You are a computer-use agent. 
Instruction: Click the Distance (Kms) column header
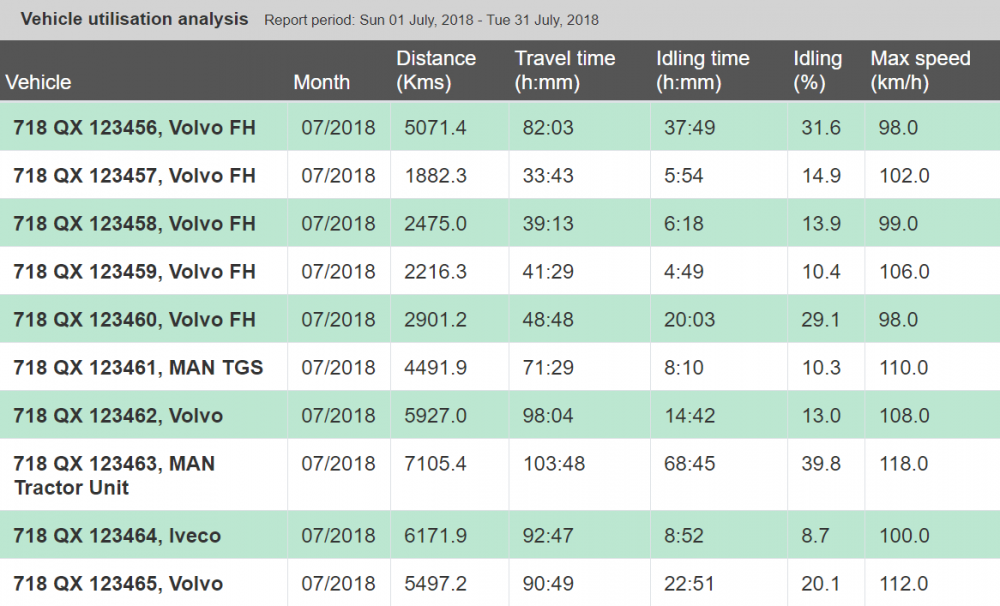436,70
